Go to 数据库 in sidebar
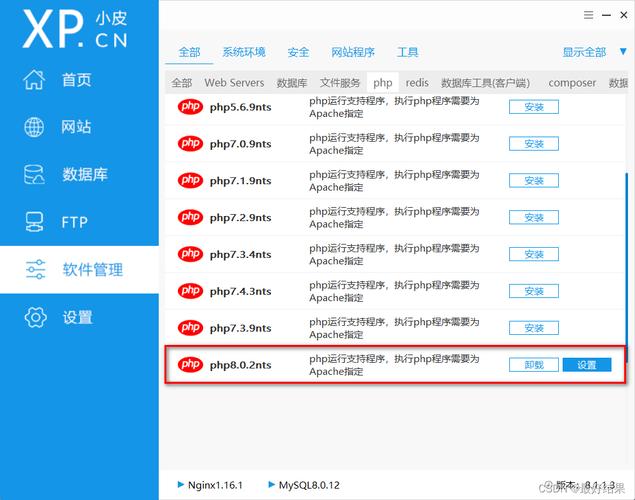The image size is (635, 500). (85, 174)
